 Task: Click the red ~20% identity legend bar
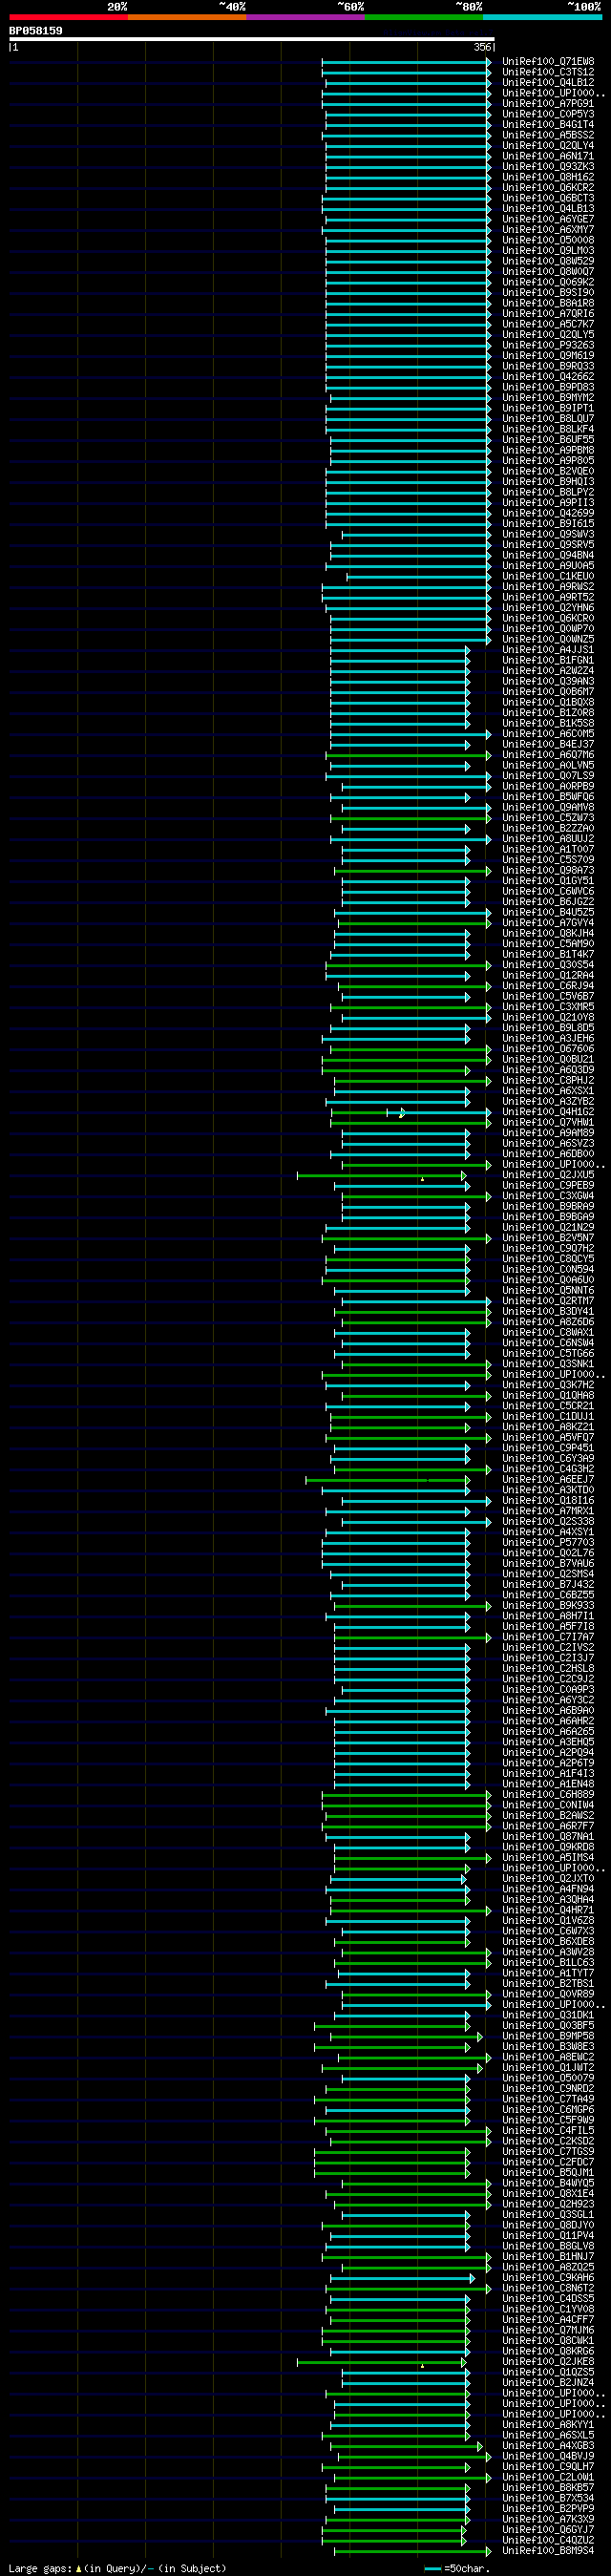point(68,17)
